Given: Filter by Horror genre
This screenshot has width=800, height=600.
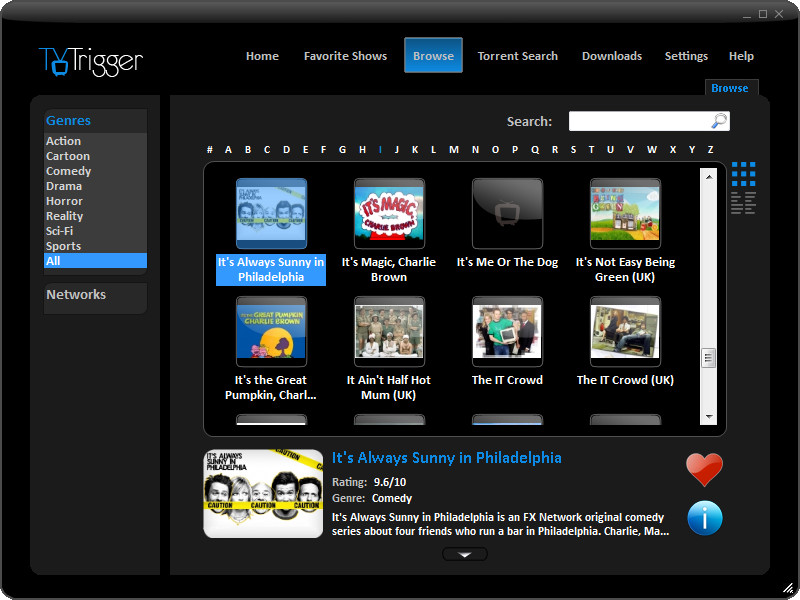Looking at the screenshot, I should click(x=95, y=201).
